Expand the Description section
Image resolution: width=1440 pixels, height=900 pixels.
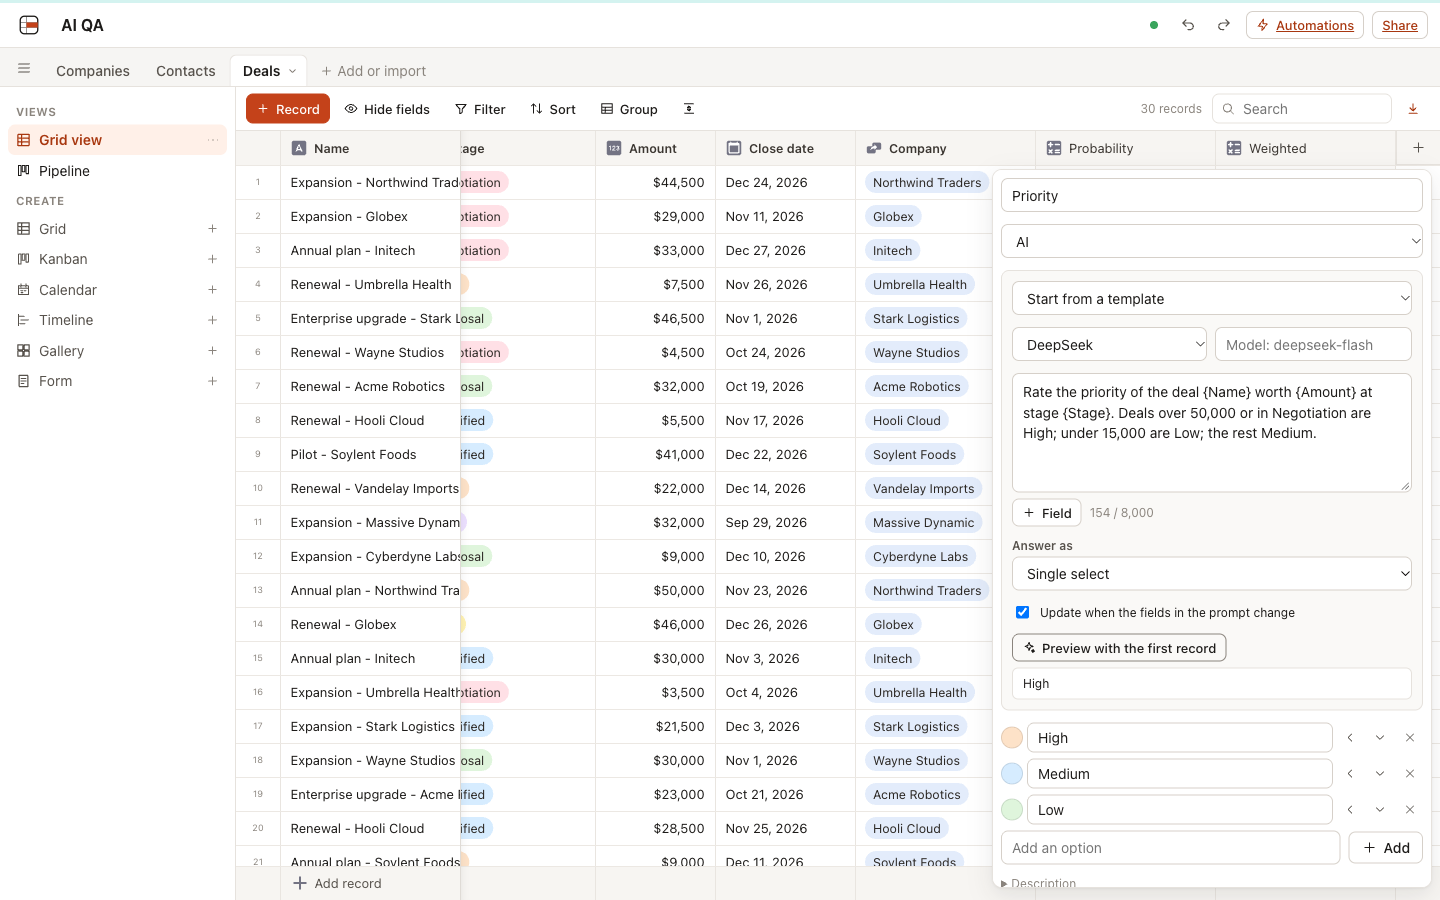[1039, 883]
